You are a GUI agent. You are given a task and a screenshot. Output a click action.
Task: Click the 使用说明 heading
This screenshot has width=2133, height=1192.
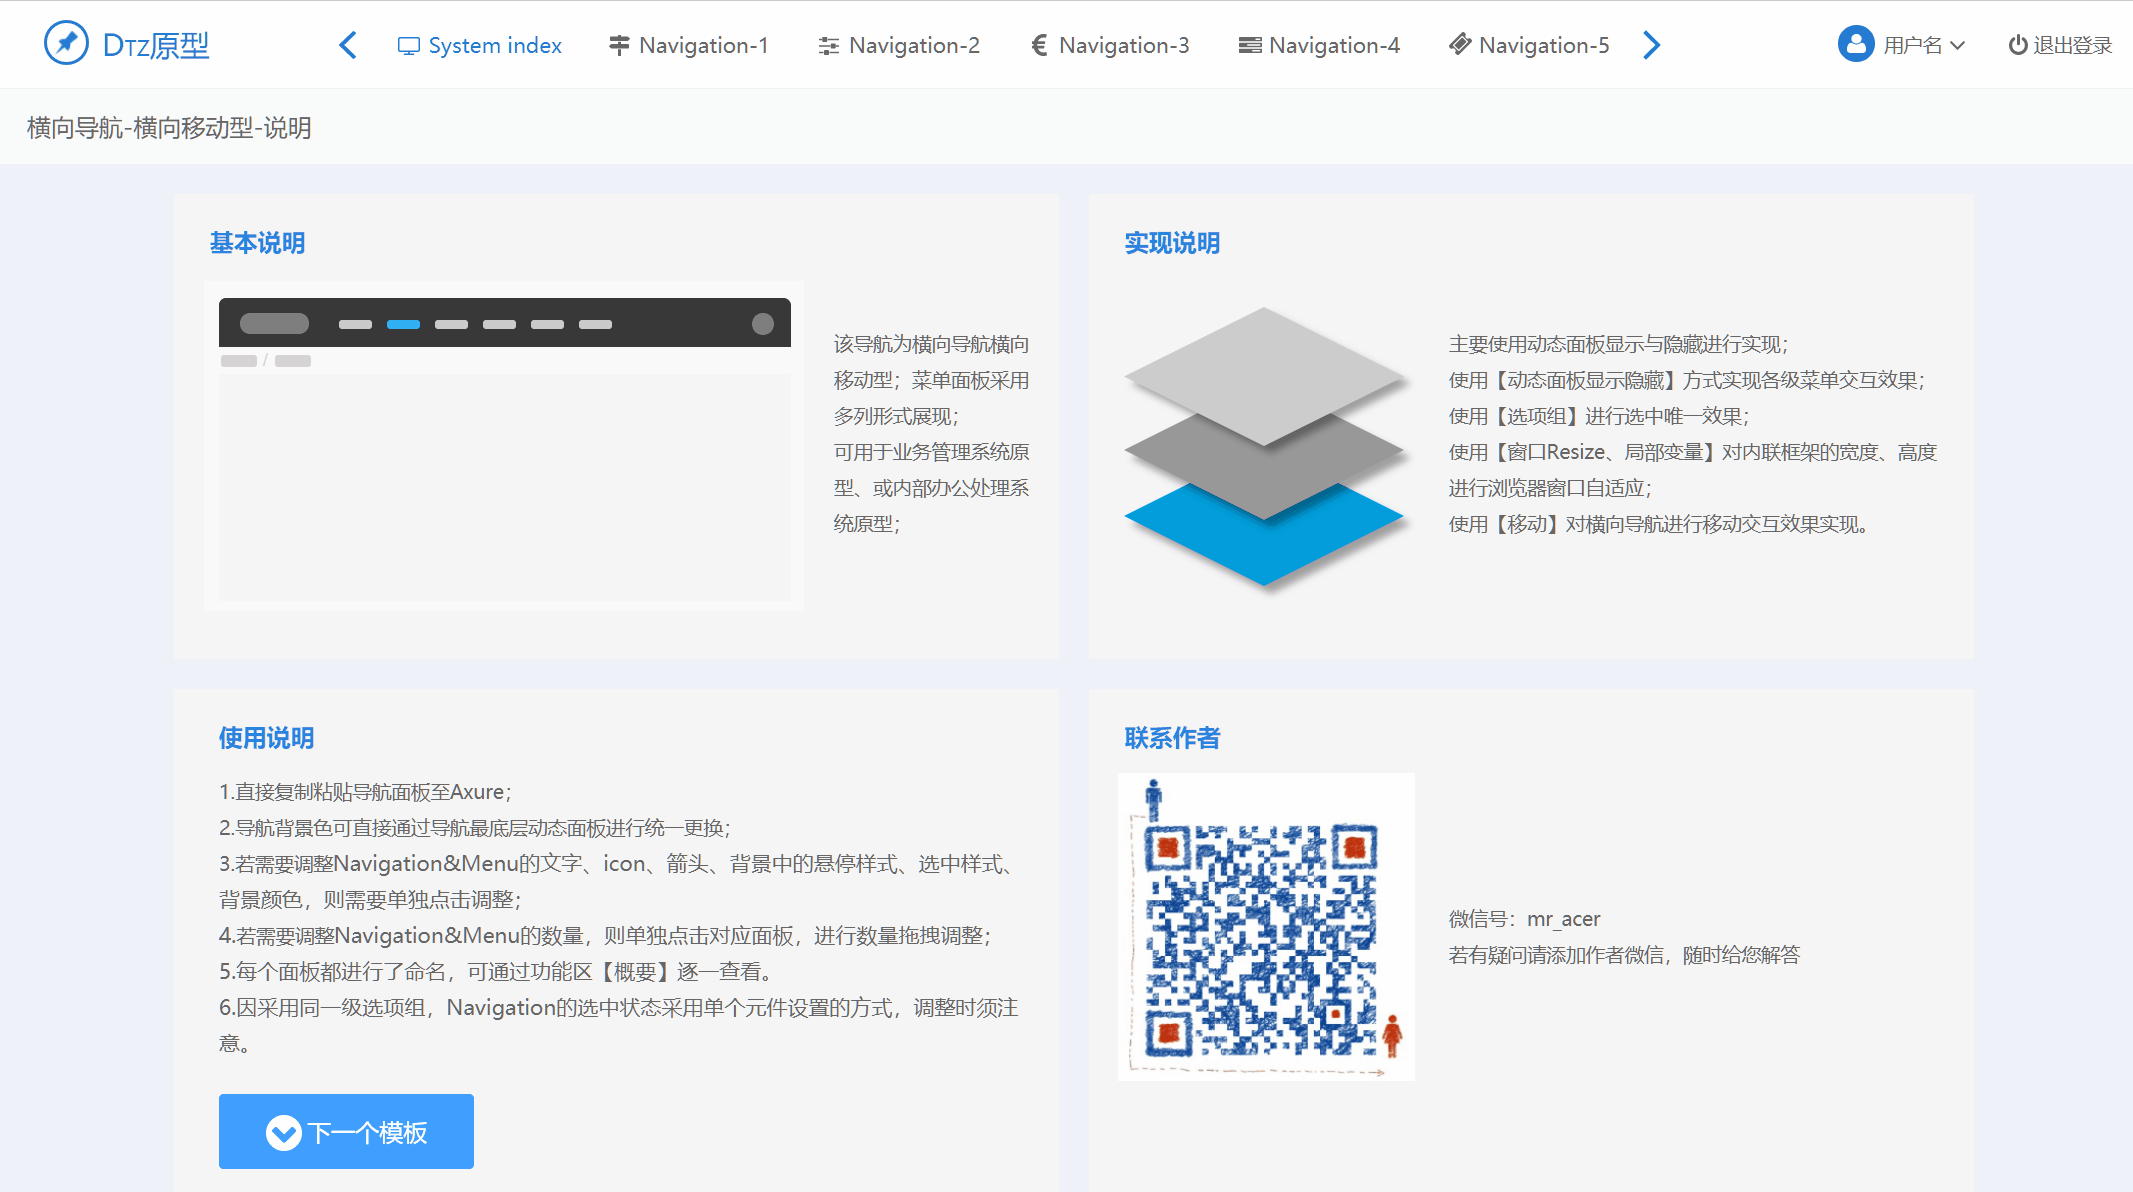[x=266, y=738]
